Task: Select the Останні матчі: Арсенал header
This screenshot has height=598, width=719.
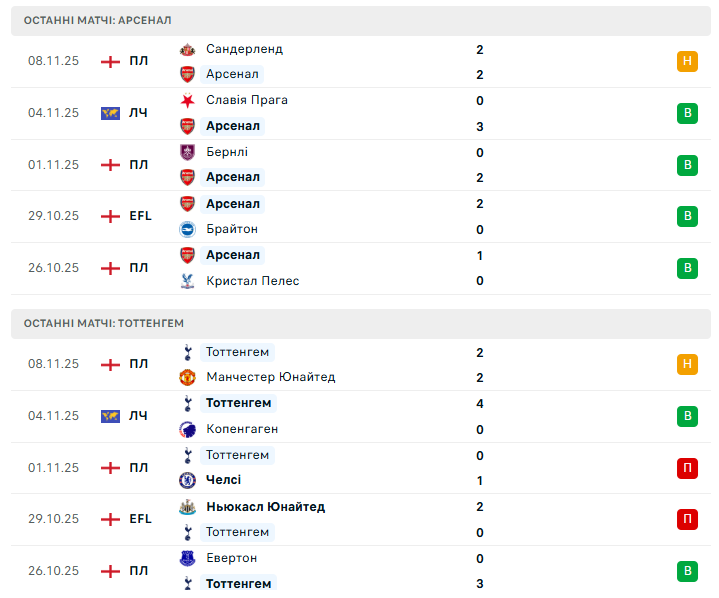Action: (97, 20)
